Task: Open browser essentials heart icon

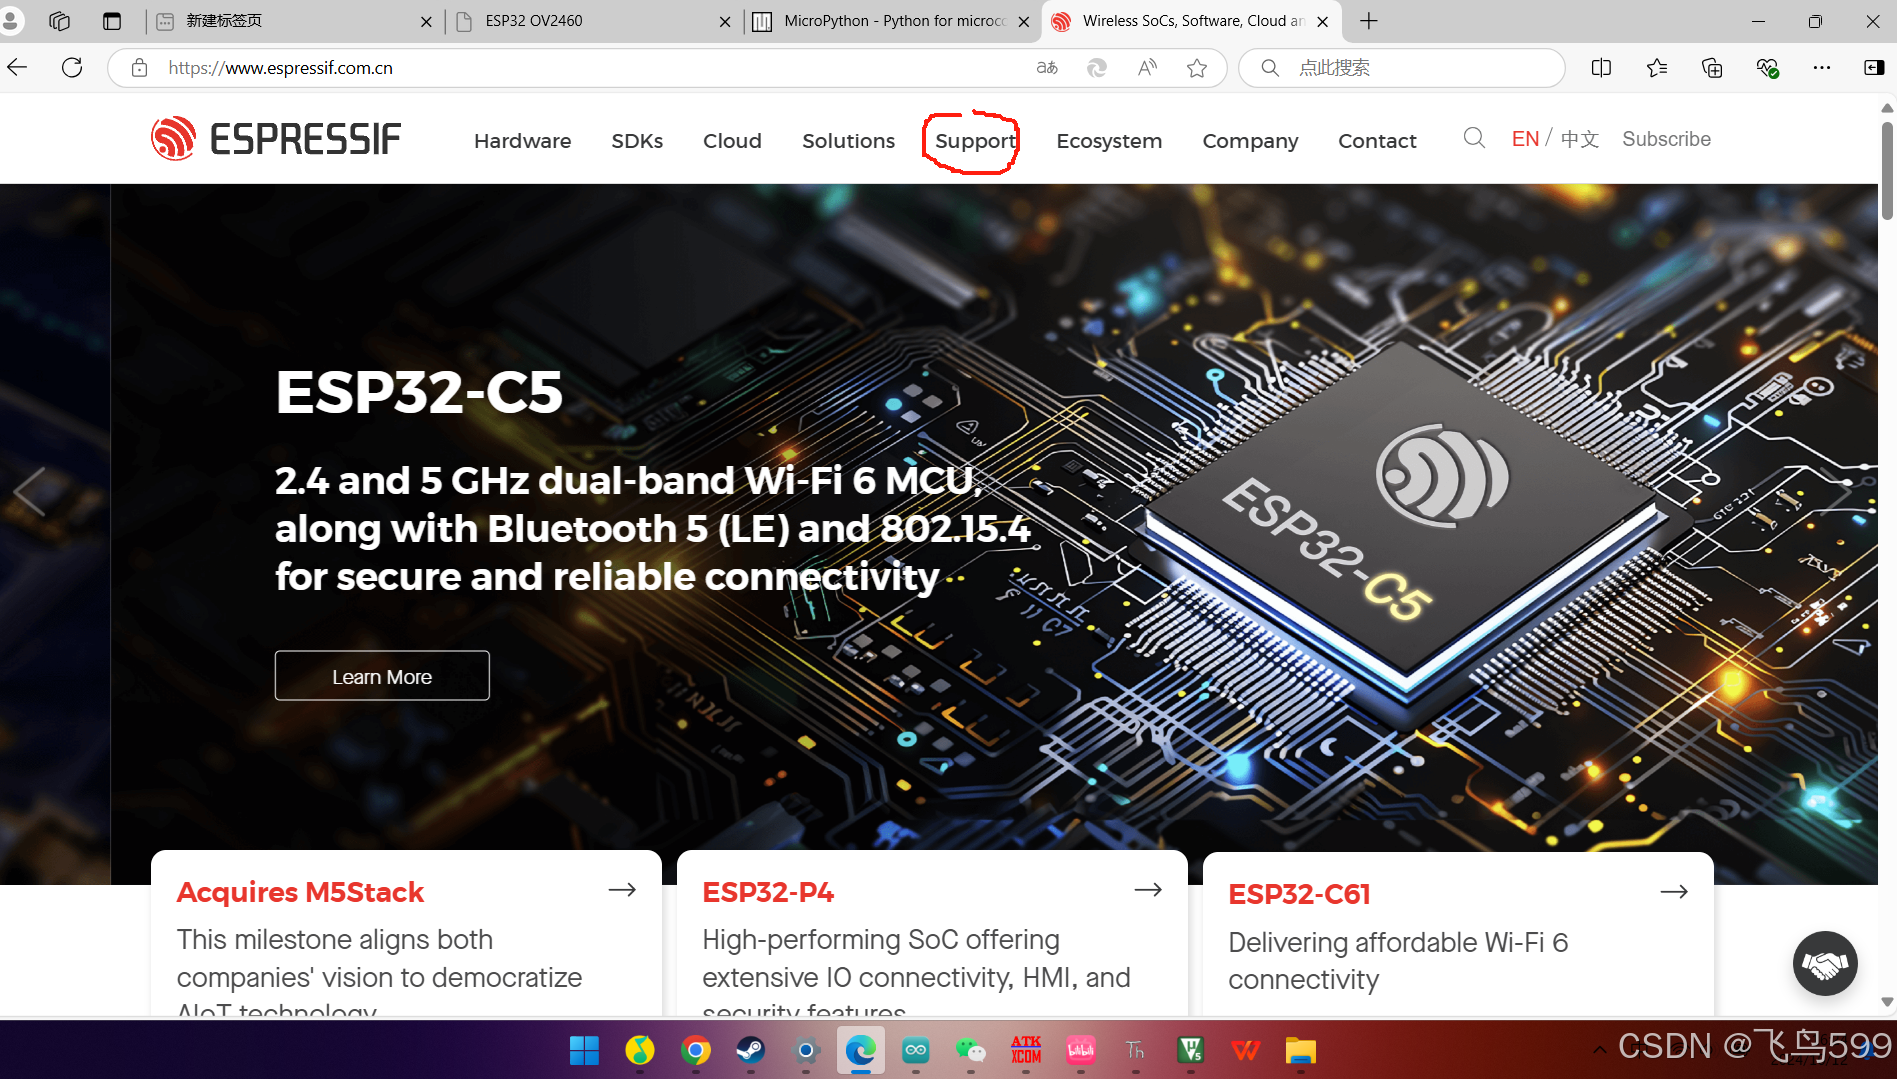Action: (x=1767, y=68)
